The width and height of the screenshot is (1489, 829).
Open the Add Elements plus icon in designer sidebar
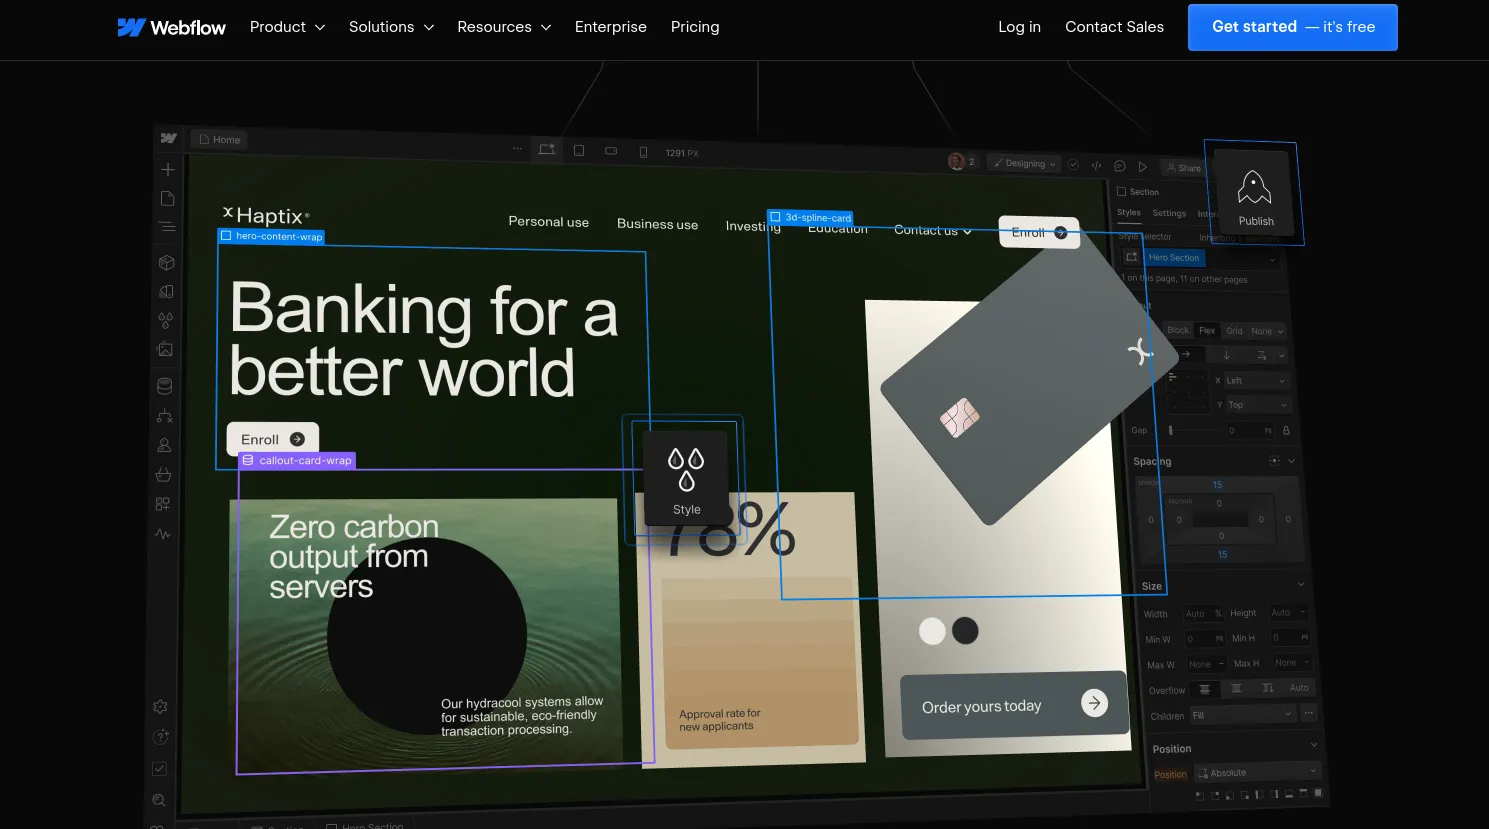coord(168,170)
